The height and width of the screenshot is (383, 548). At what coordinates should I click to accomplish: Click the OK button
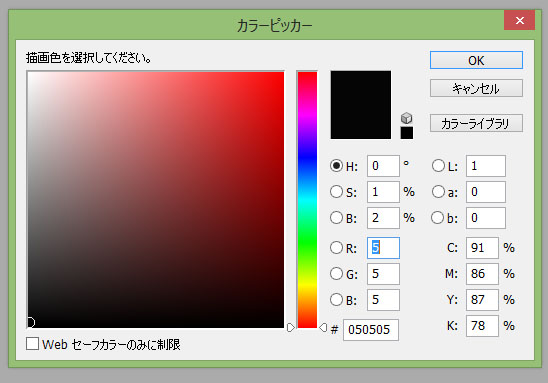coord(476,60)
